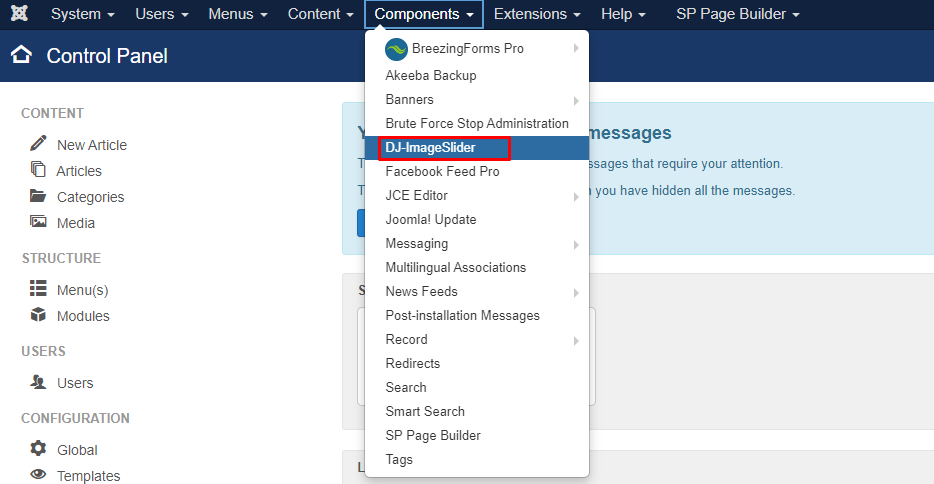
Task: Click the Articles stack icon
Action: tap(38, 169)
